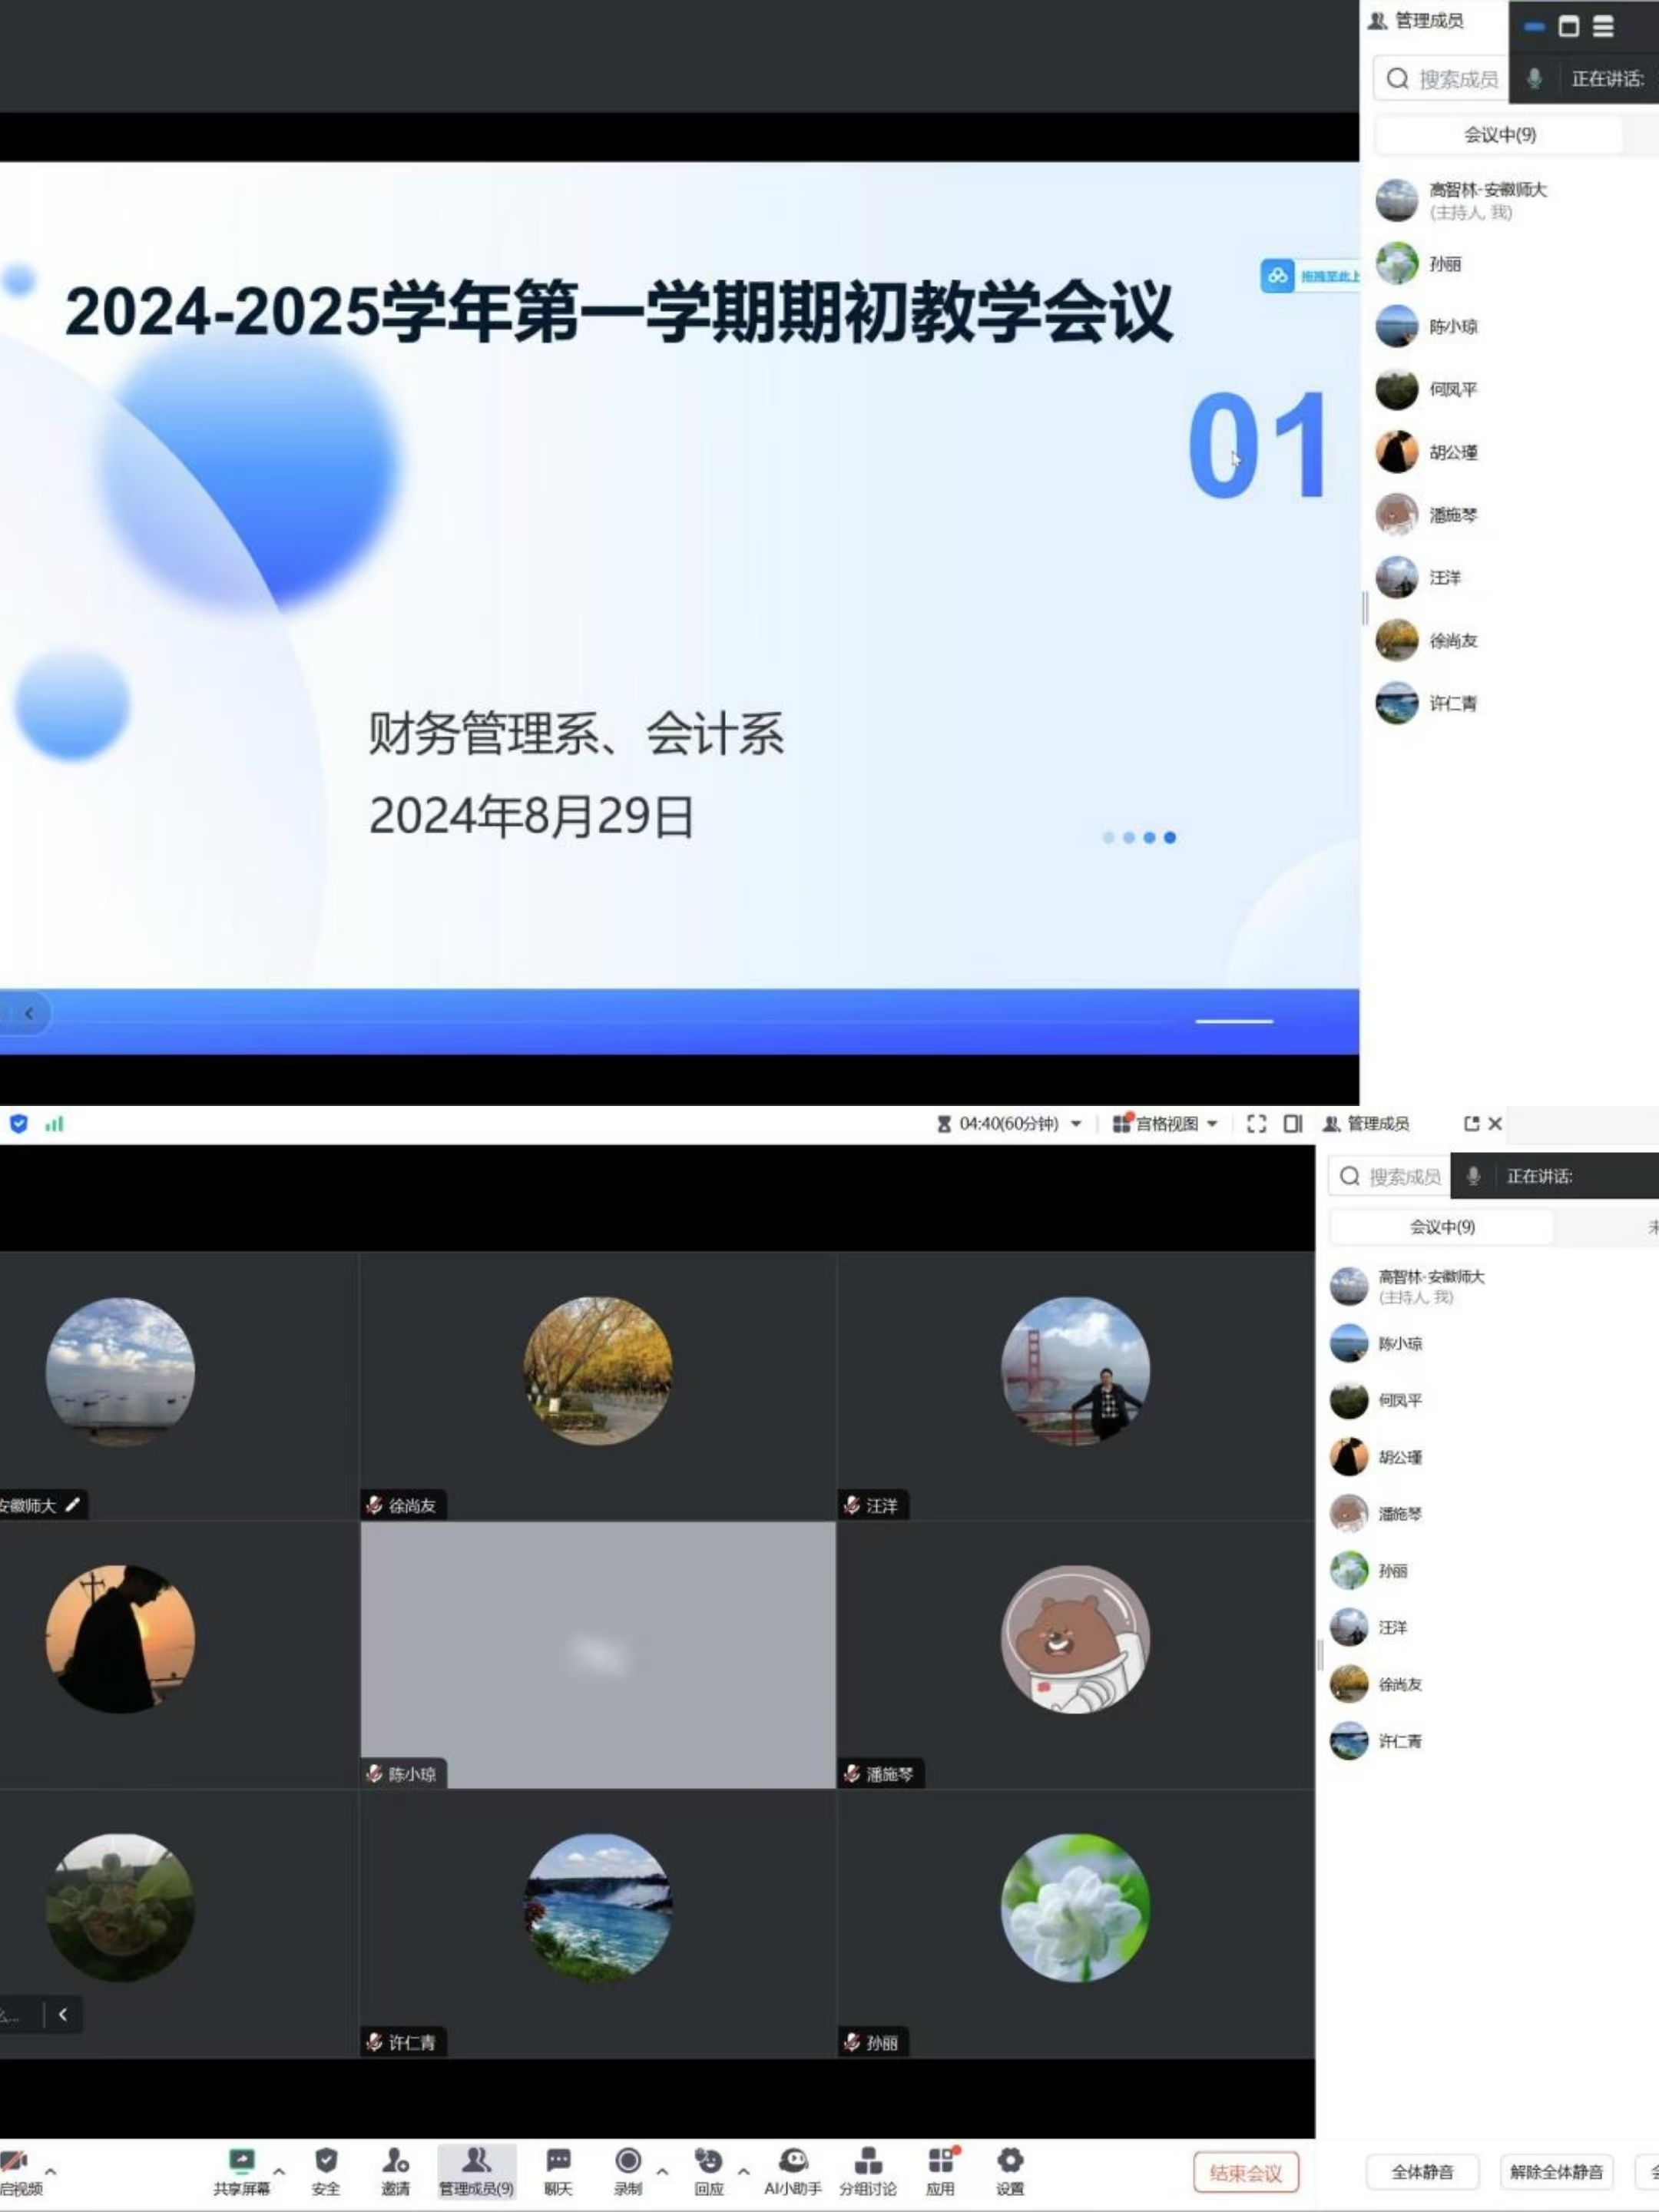This screenshot has height=2212, width=1659.
Task: Toggle fullscreen via the bracket icon
Action: coord(1256,1124)
